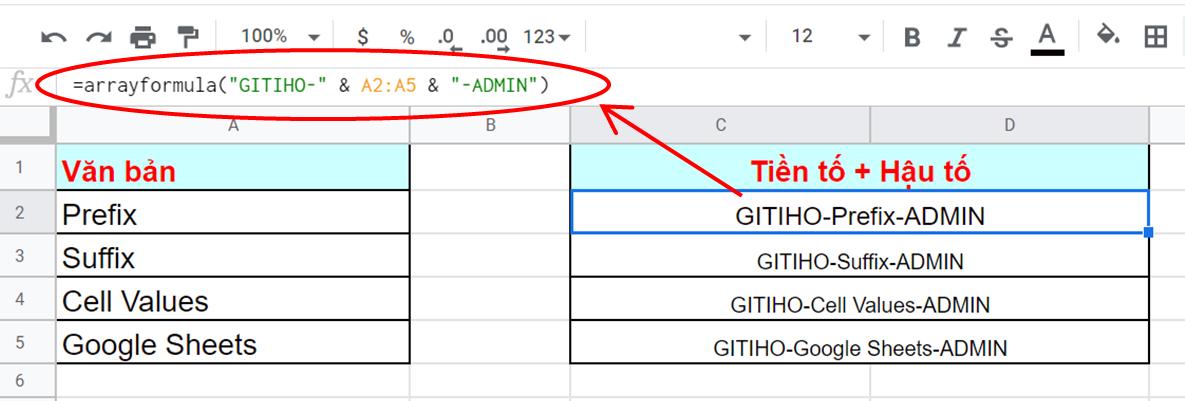1185x401 pixels.
Task: Select the 'Google Sheets' cell
Action: tap(233, 343)
